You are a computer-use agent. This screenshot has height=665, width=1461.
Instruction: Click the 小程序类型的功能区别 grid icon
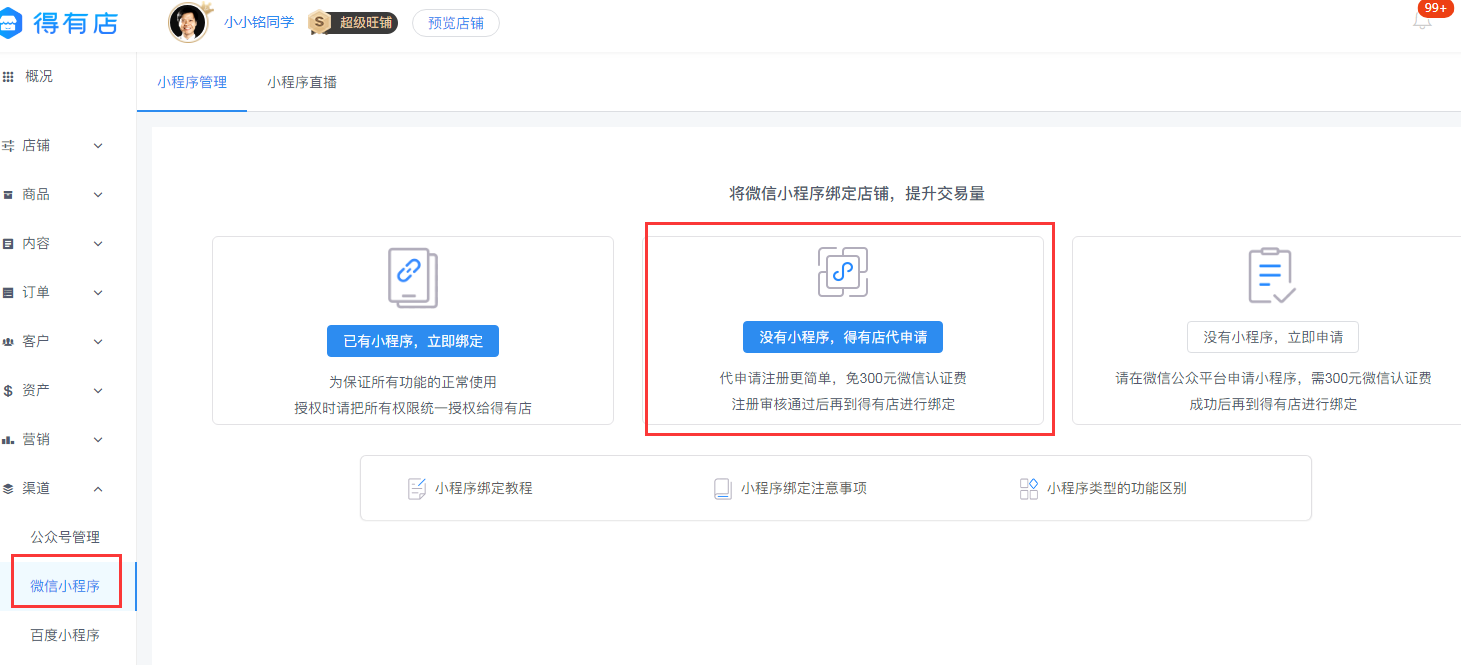pos(1028,489)
